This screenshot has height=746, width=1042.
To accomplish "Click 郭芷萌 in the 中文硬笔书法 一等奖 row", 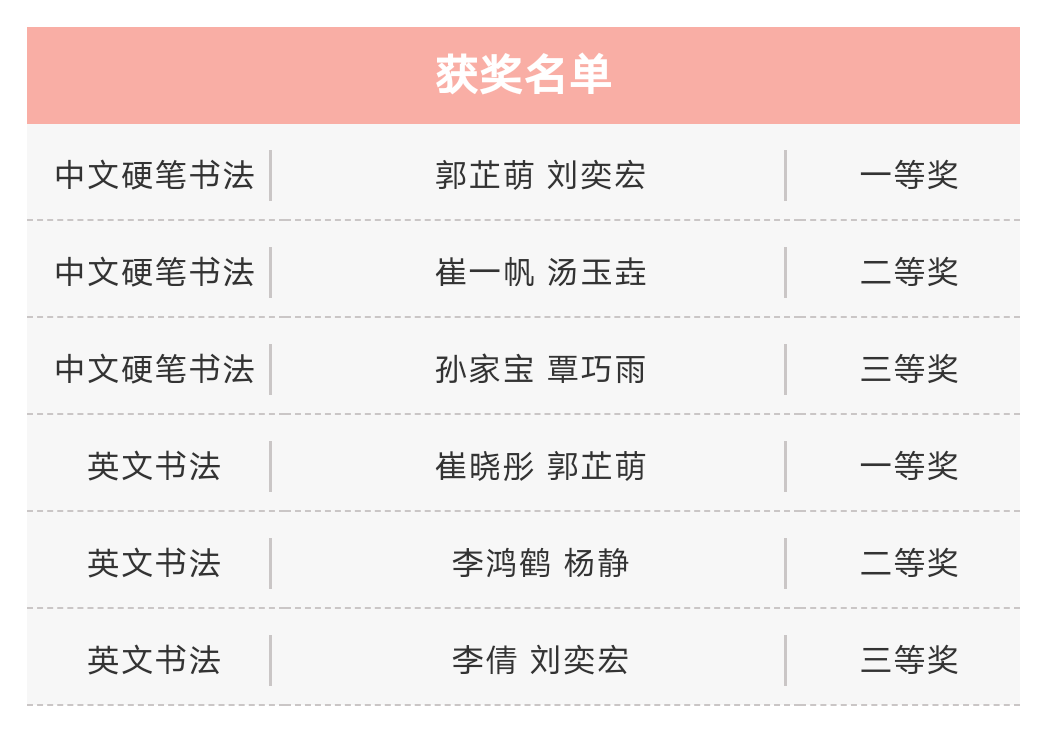I will [485, 176].
